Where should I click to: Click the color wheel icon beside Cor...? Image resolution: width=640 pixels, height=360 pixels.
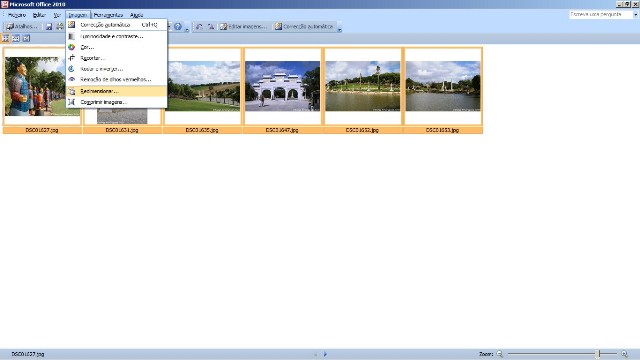71,47
